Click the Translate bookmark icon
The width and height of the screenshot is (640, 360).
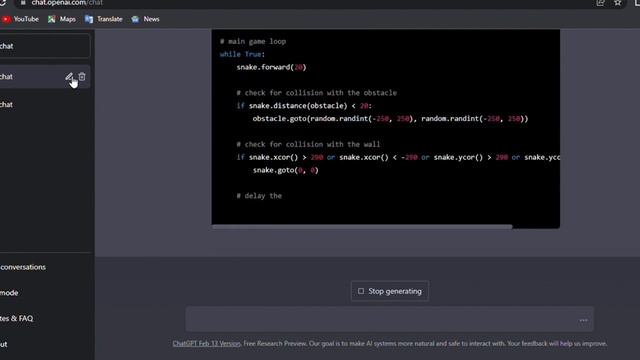tap(89, 19)
